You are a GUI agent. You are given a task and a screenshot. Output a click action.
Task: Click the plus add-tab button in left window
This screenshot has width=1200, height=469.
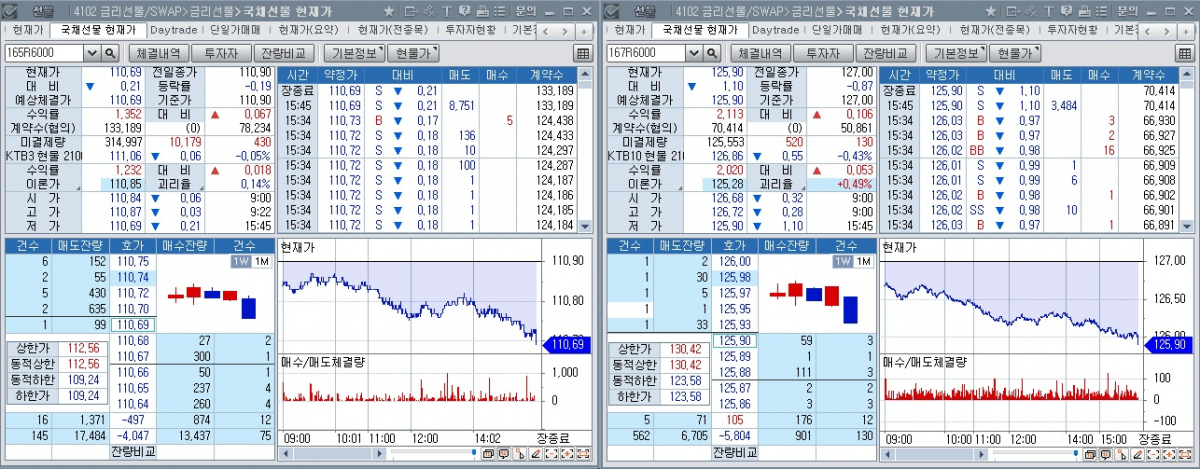584,31
